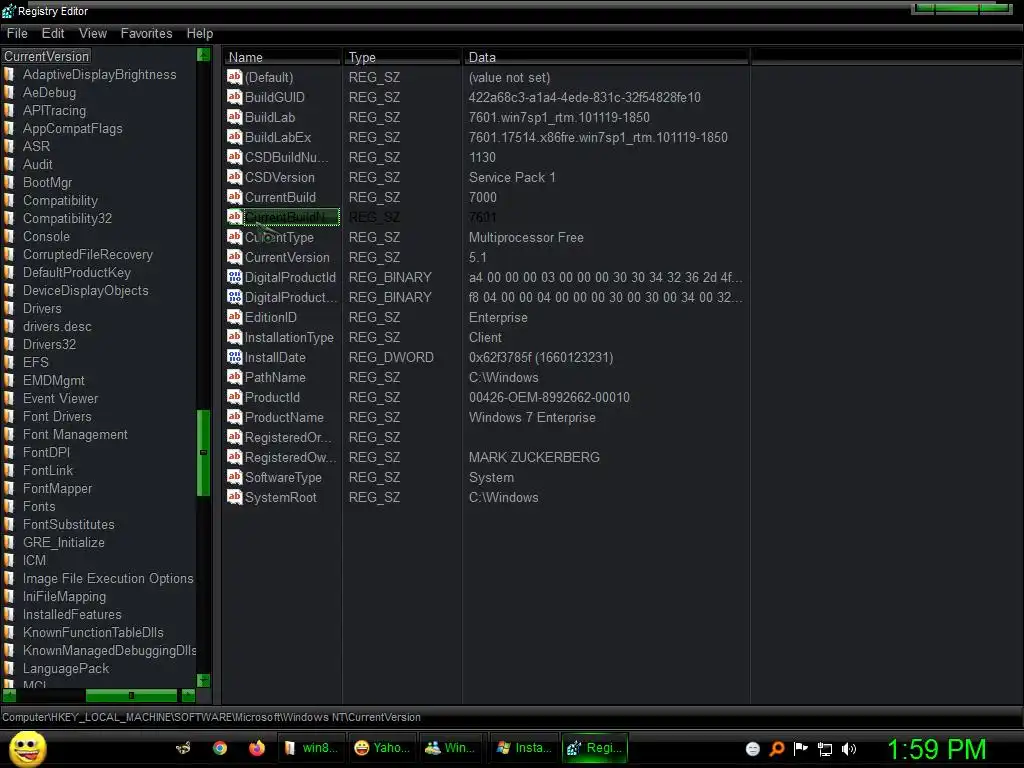Screen dimensions: 1024x768
Task: Open Chrome from the taskbar
Action: [220, 748]
